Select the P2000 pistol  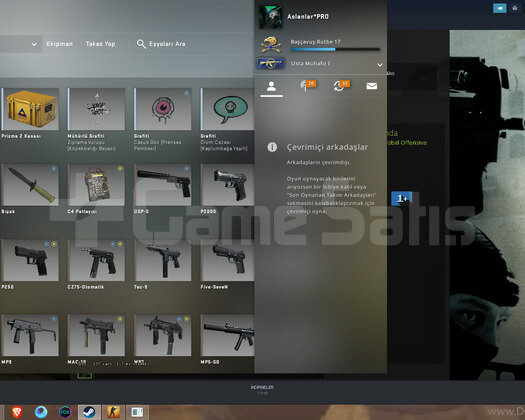coord(228,185)
